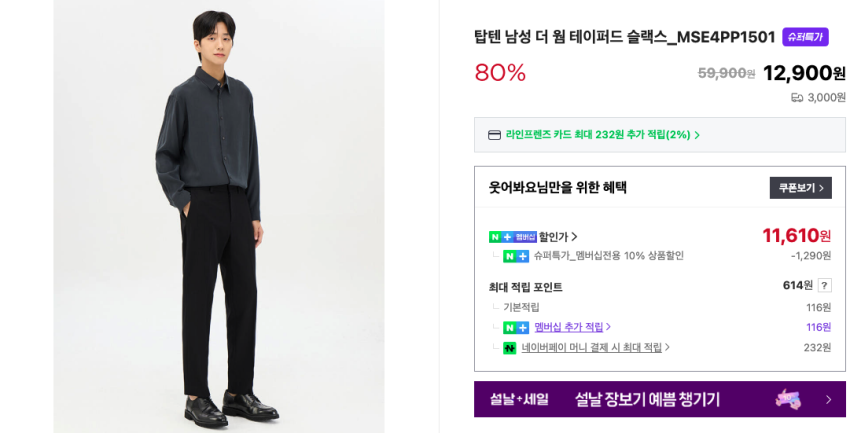Image resolution: width=850 pixels, height=433 pixels.
Task: Click the 라인프렌즈 카드 추가 적립 link
Action: click(x=597, y=135)
